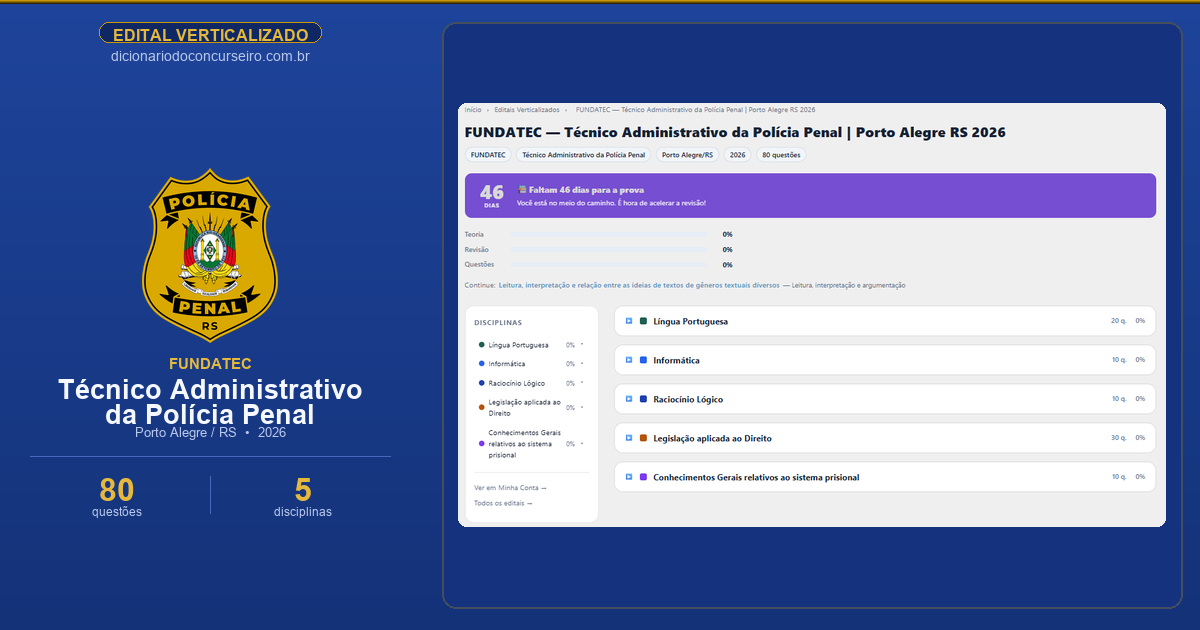This screenshot has height=630, width=1200.
Task: Click the Teoria 0% value
Action: point(727,234)
